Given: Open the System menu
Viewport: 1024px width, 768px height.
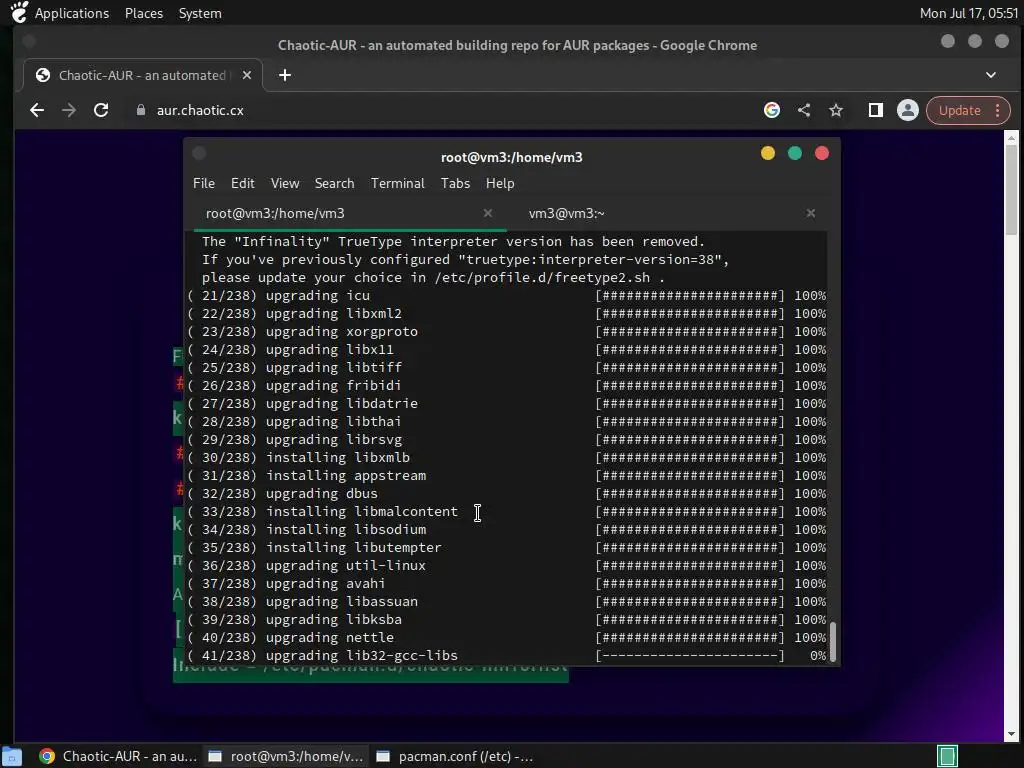Looking at the screenshot, I should tap(200, 13).
